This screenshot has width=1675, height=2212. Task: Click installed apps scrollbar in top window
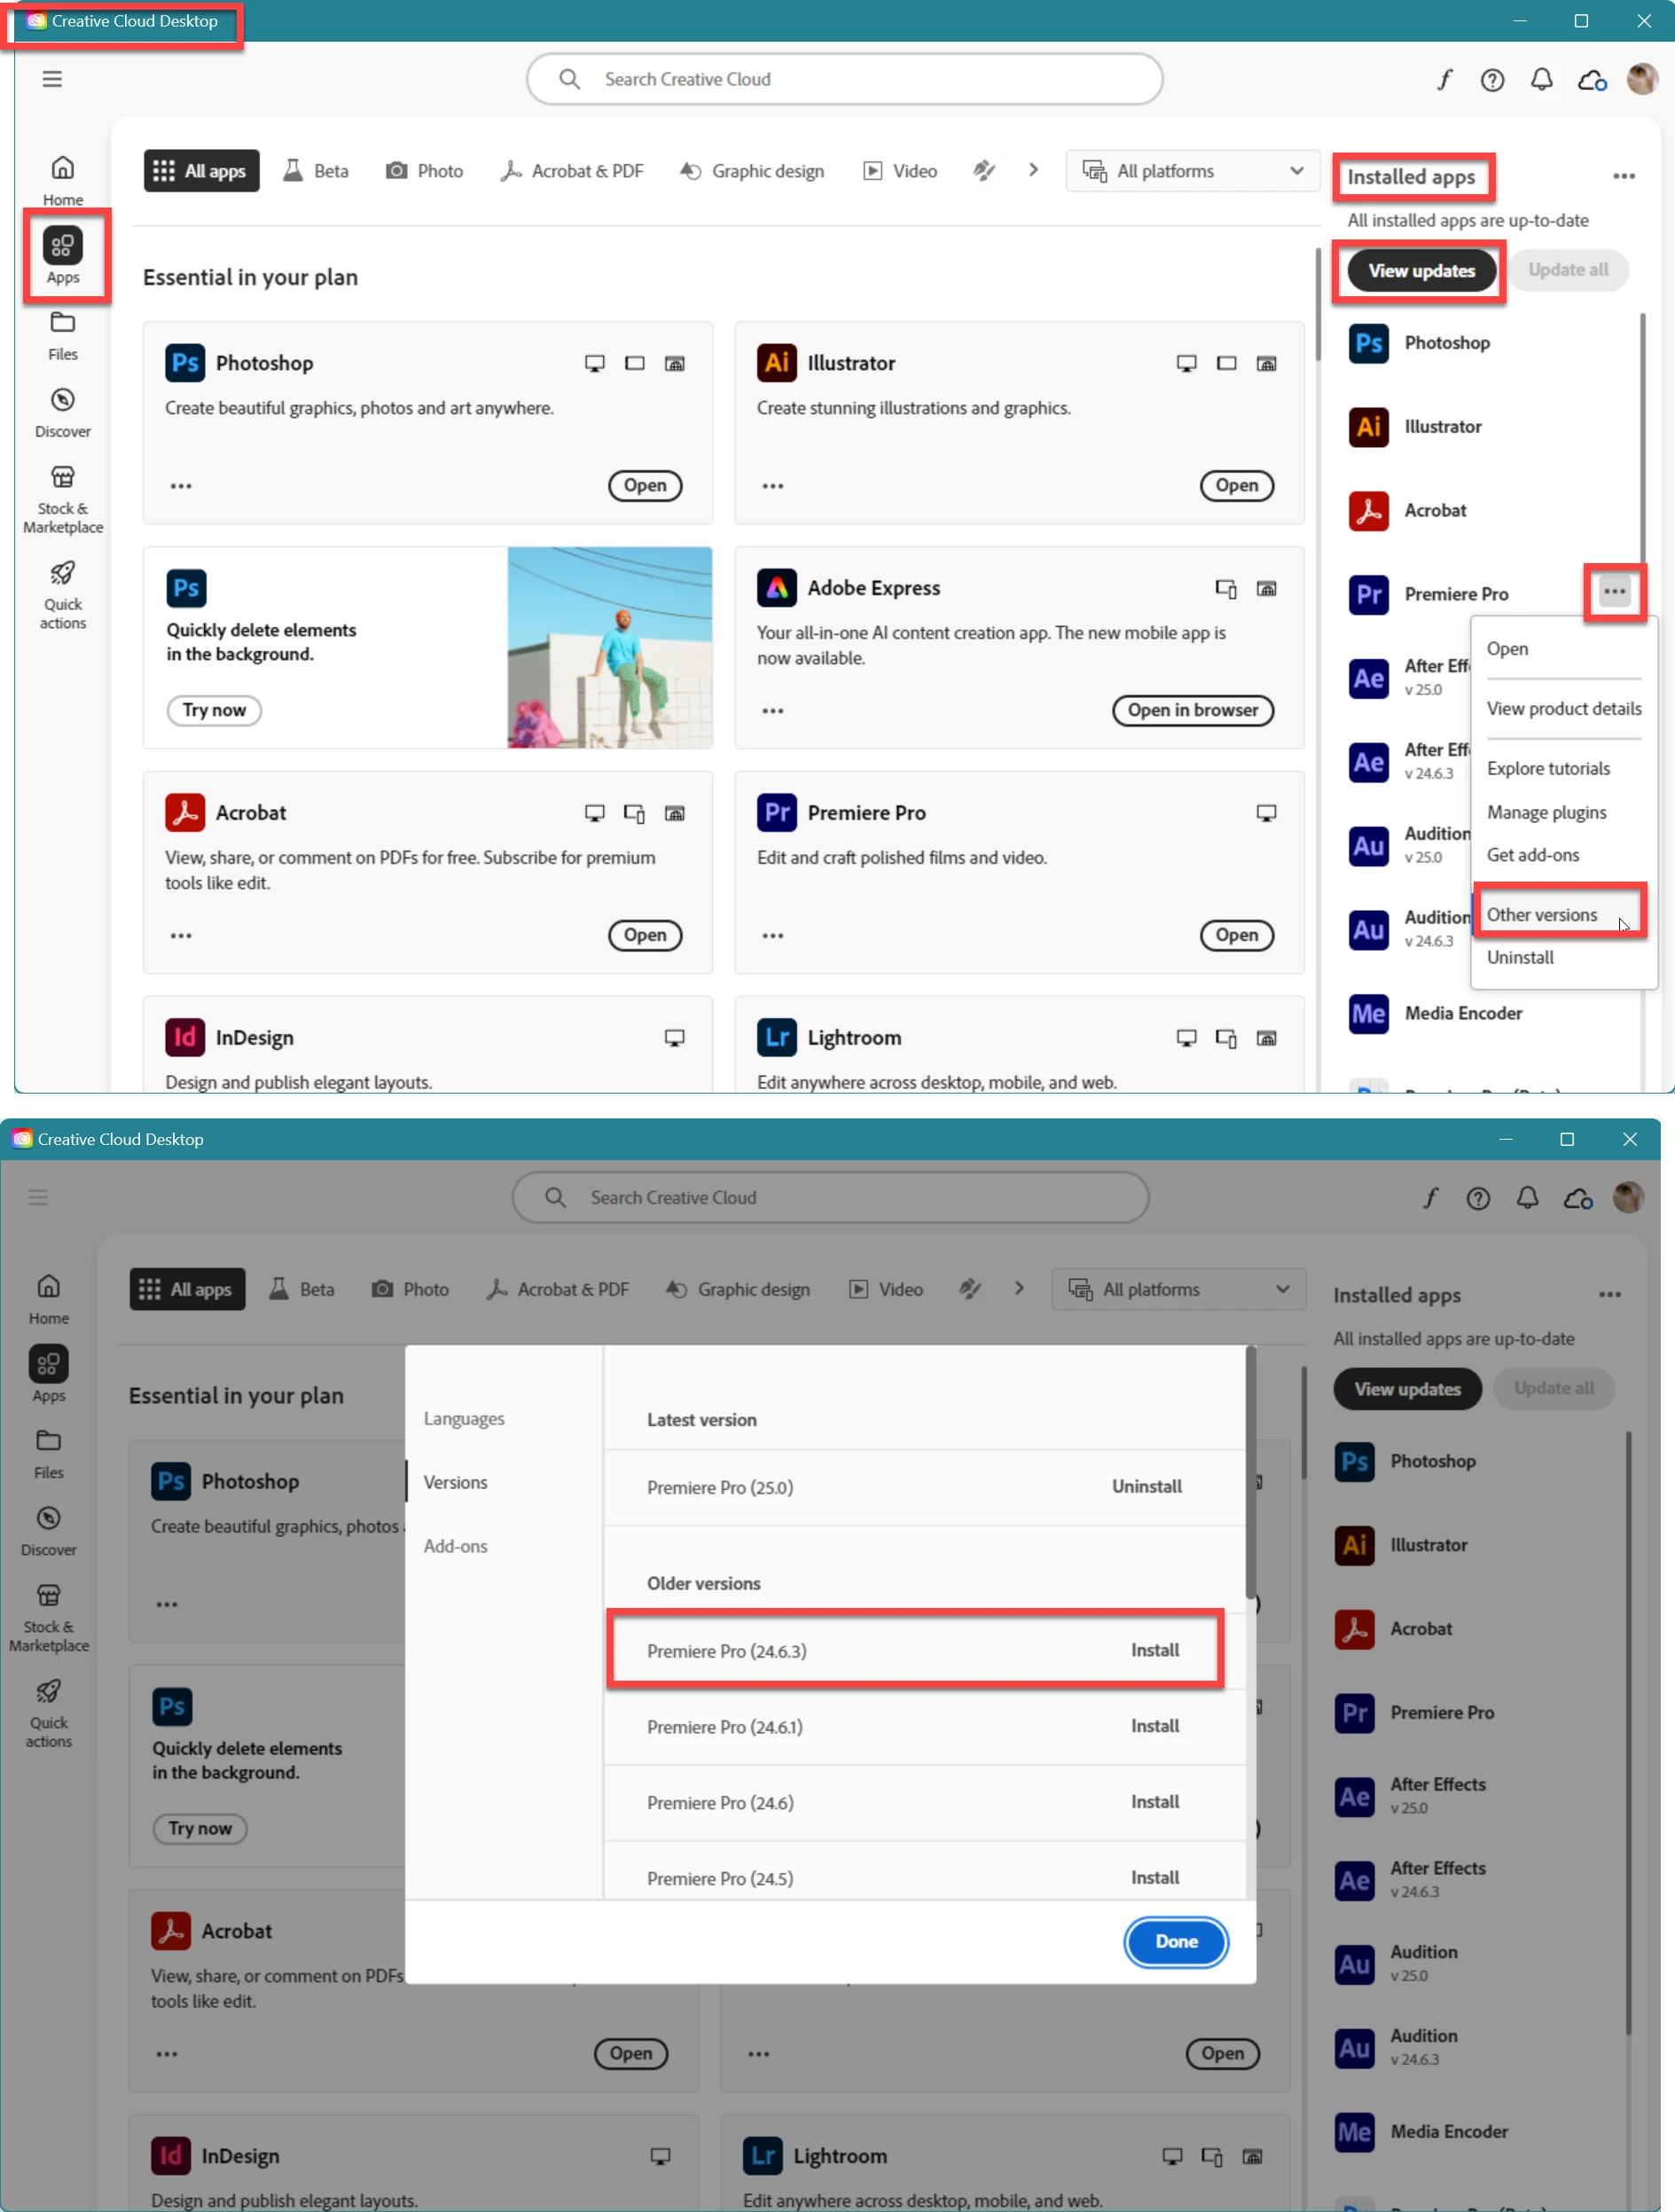coord(1642,440)
